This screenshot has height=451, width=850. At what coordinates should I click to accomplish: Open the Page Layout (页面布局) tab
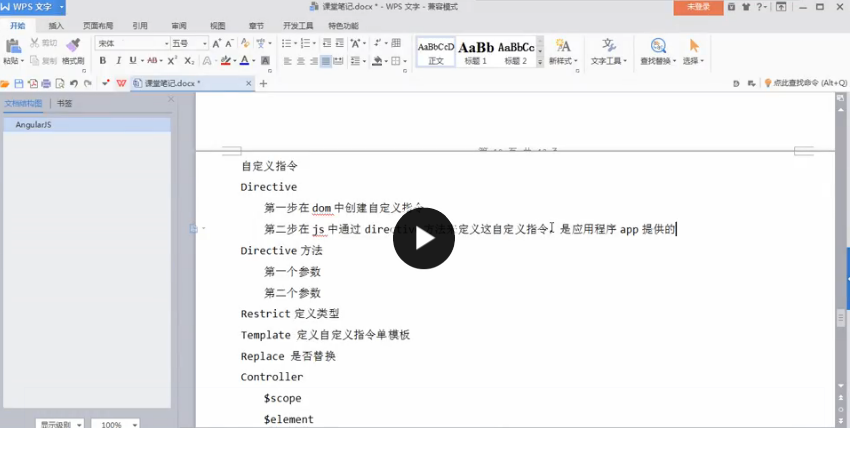[98, 25]
